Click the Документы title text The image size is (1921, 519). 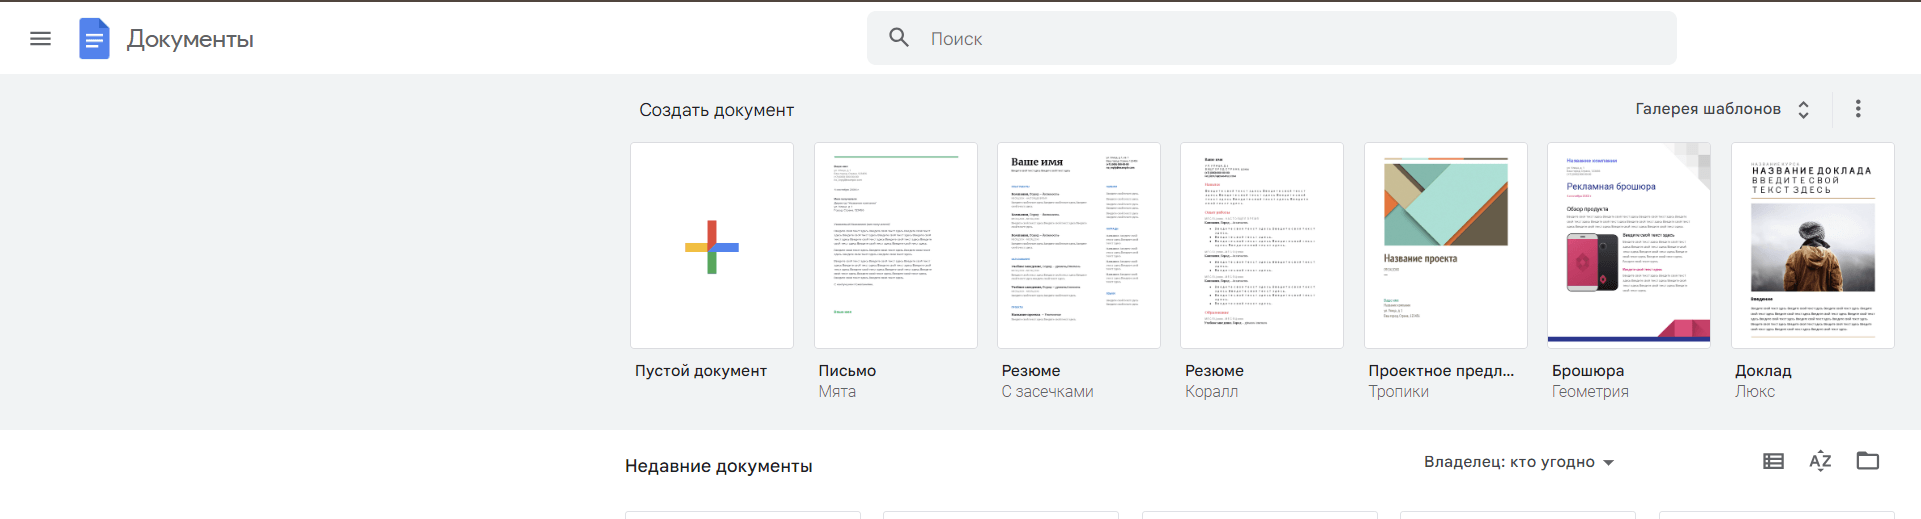[190, 39]
